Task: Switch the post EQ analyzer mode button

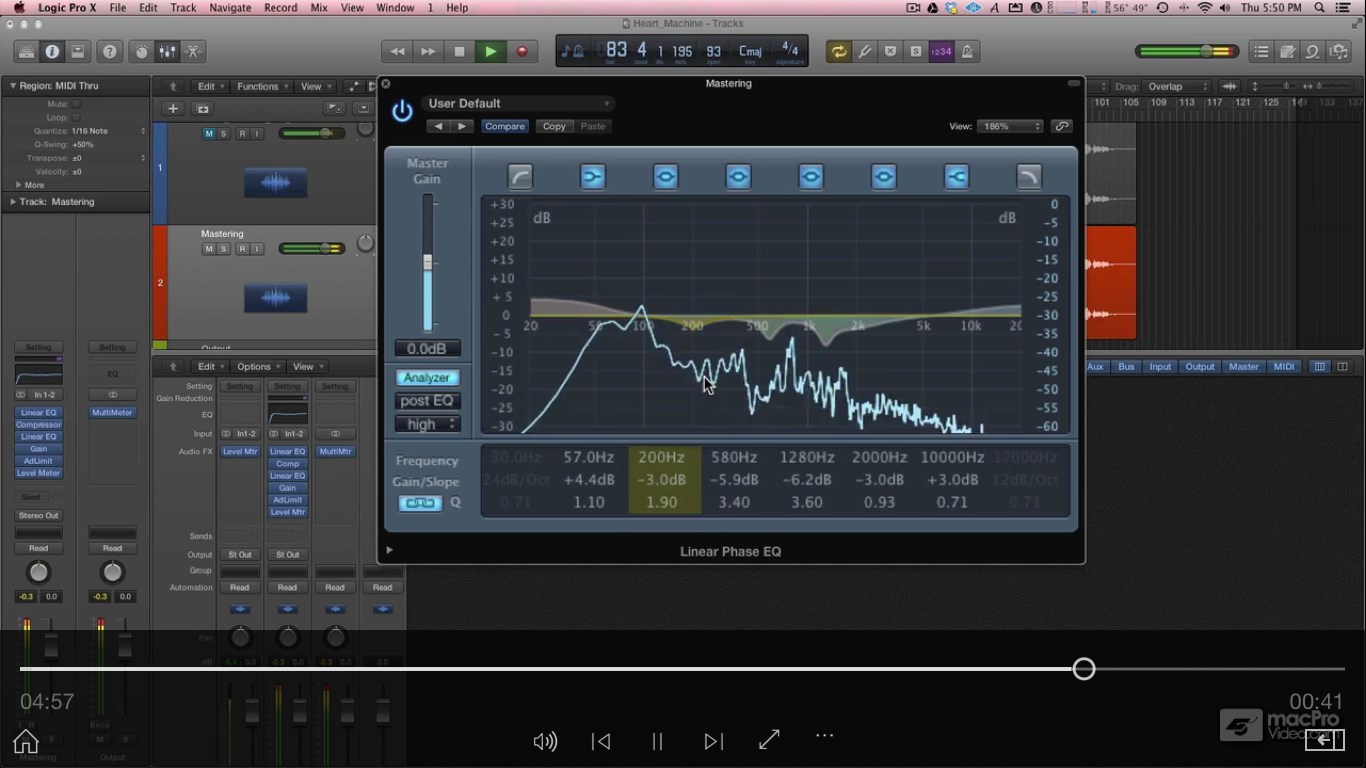Action: [x=427, y=401]
